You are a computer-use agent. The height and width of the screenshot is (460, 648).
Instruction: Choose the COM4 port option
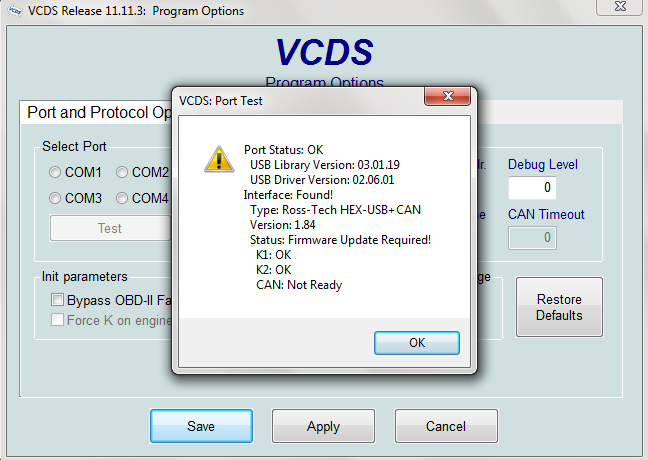coord(122,198)
